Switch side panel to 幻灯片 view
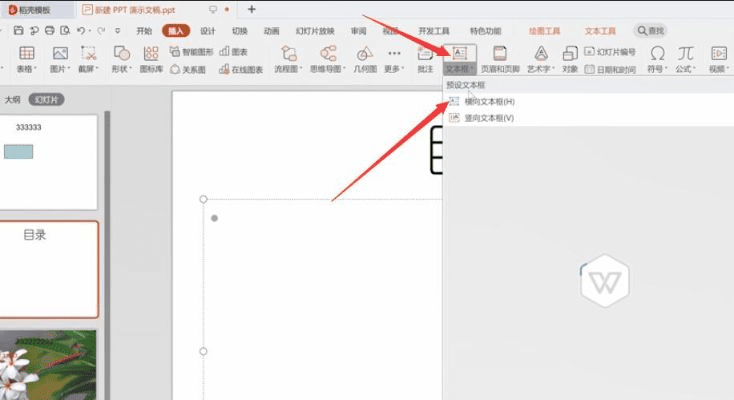734x400 pixels. click(46, 100)
